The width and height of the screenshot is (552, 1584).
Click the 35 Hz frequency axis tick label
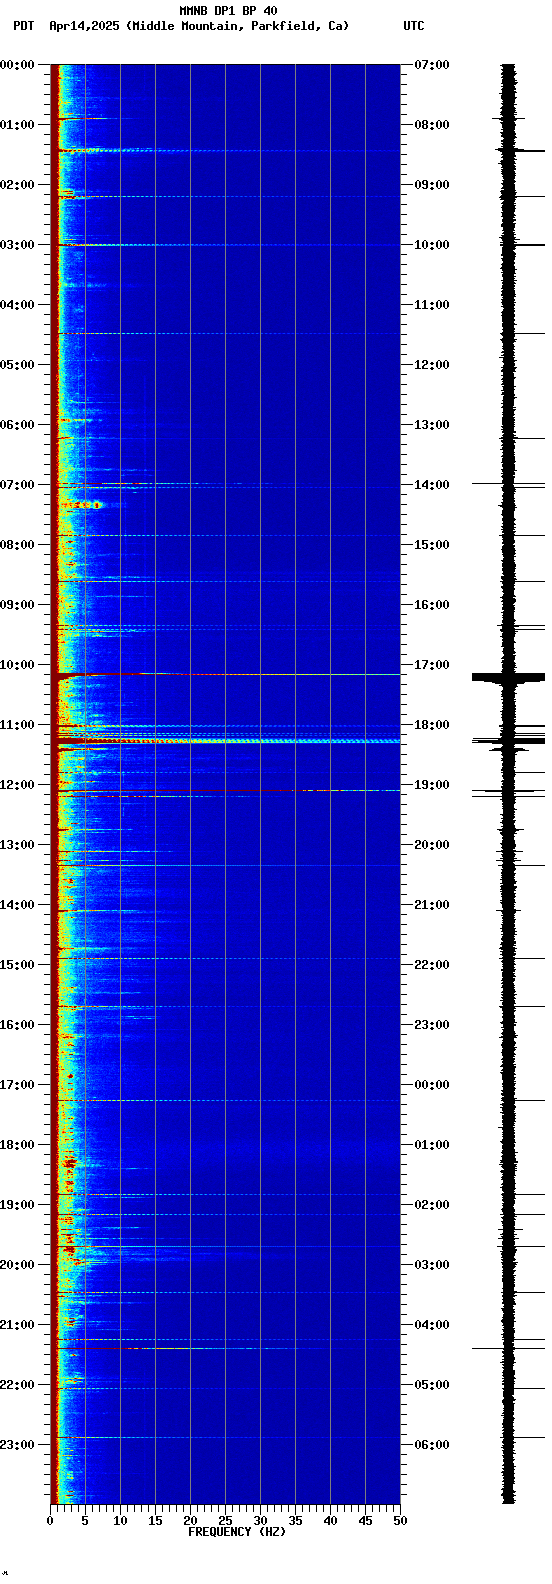tap(295, 1521)
